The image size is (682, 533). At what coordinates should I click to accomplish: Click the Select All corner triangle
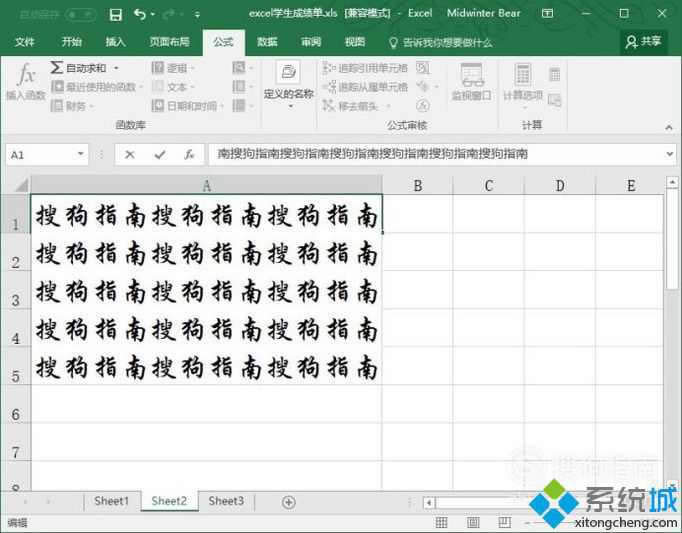click(x=21, y=185)
